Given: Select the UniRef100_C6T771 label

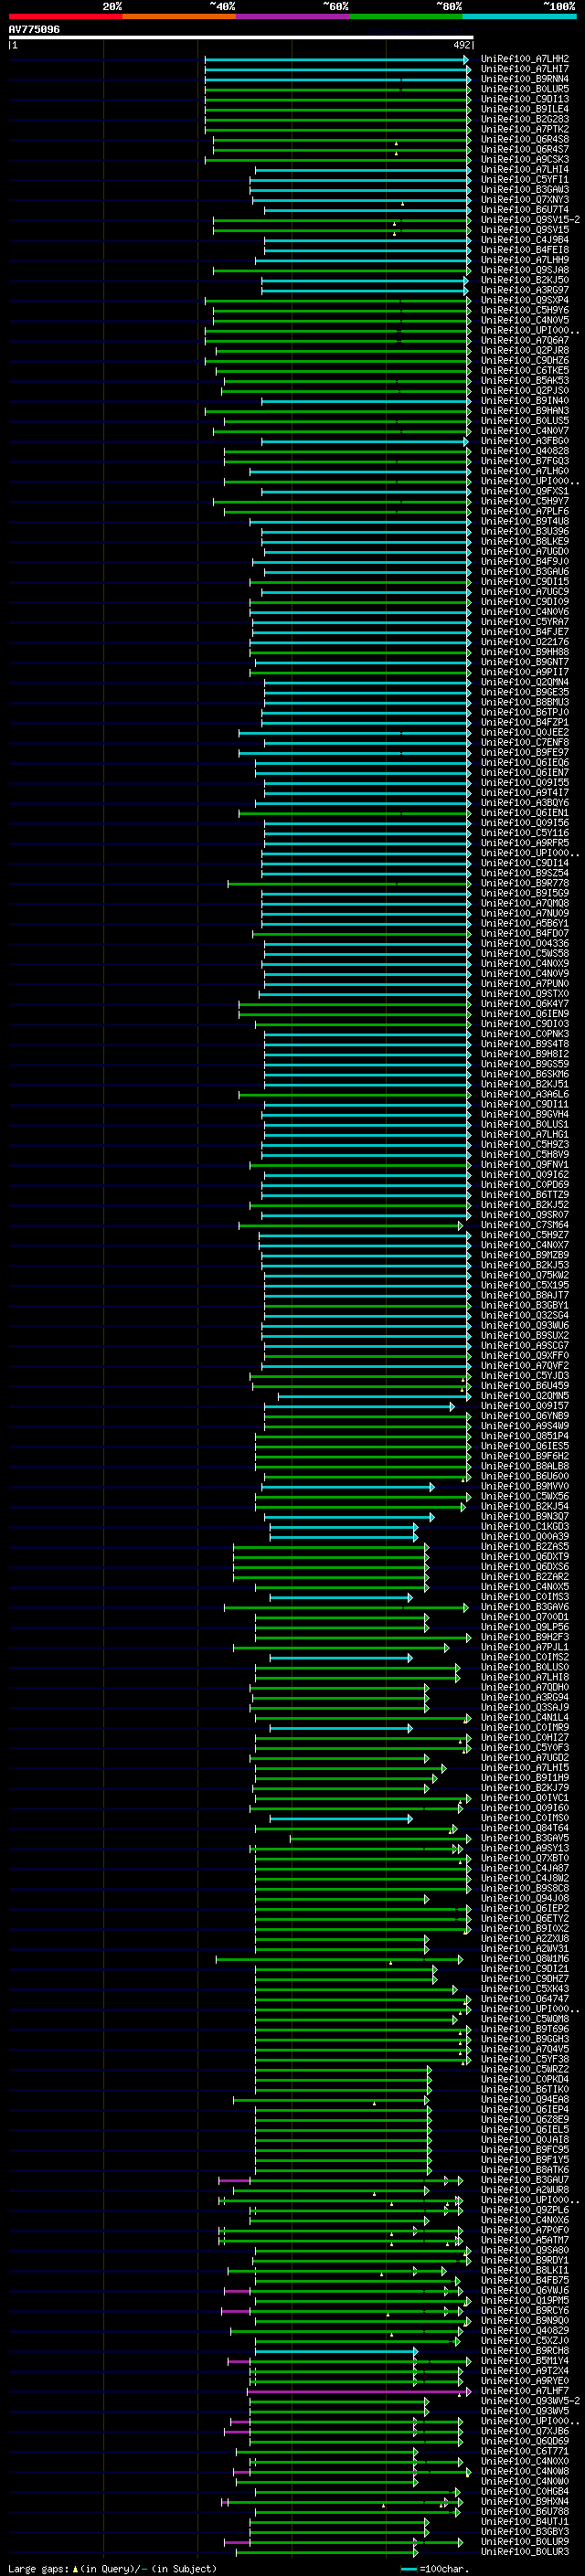Looking at the screenshot, I should click(x=525, y=2451).
